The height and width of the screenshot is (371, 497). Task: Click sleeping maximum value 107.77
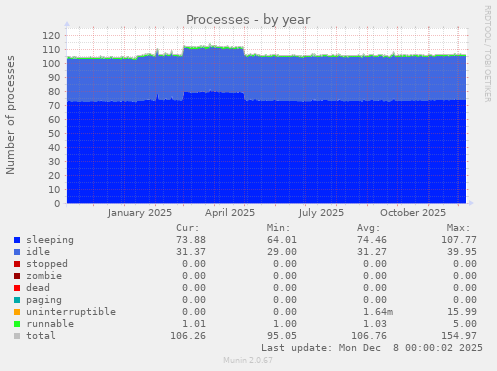pyautogui.click(x=459, y=240)
